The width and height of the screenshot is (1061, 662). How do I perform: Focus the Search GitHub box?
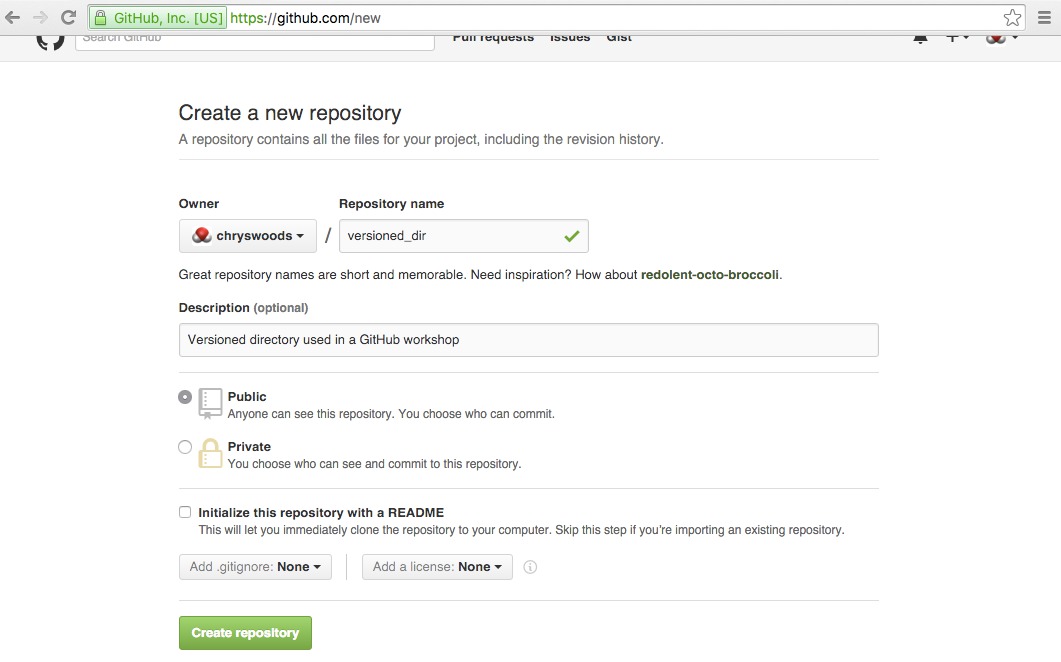255,41
